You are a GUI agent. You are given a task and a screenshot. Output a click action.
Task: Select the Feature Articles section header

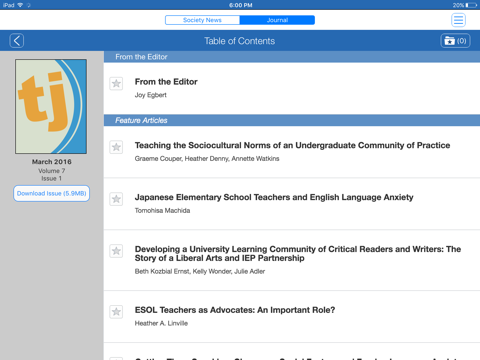pyautogui.click(x=292, y=120)
